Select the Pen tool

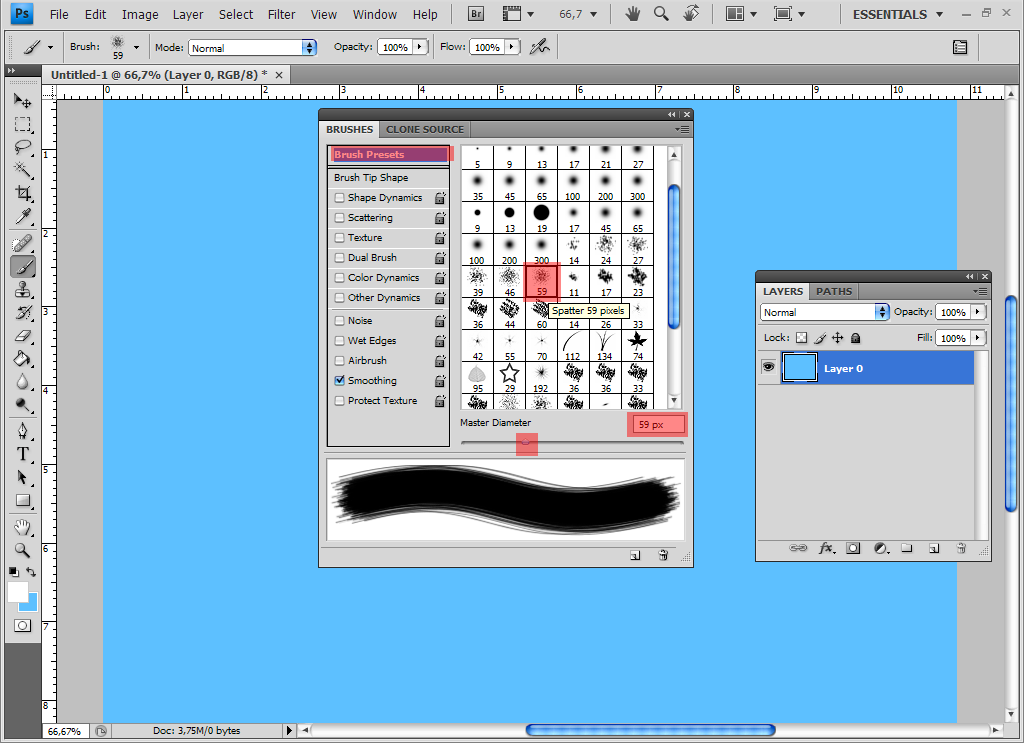[x=22, y=431]
